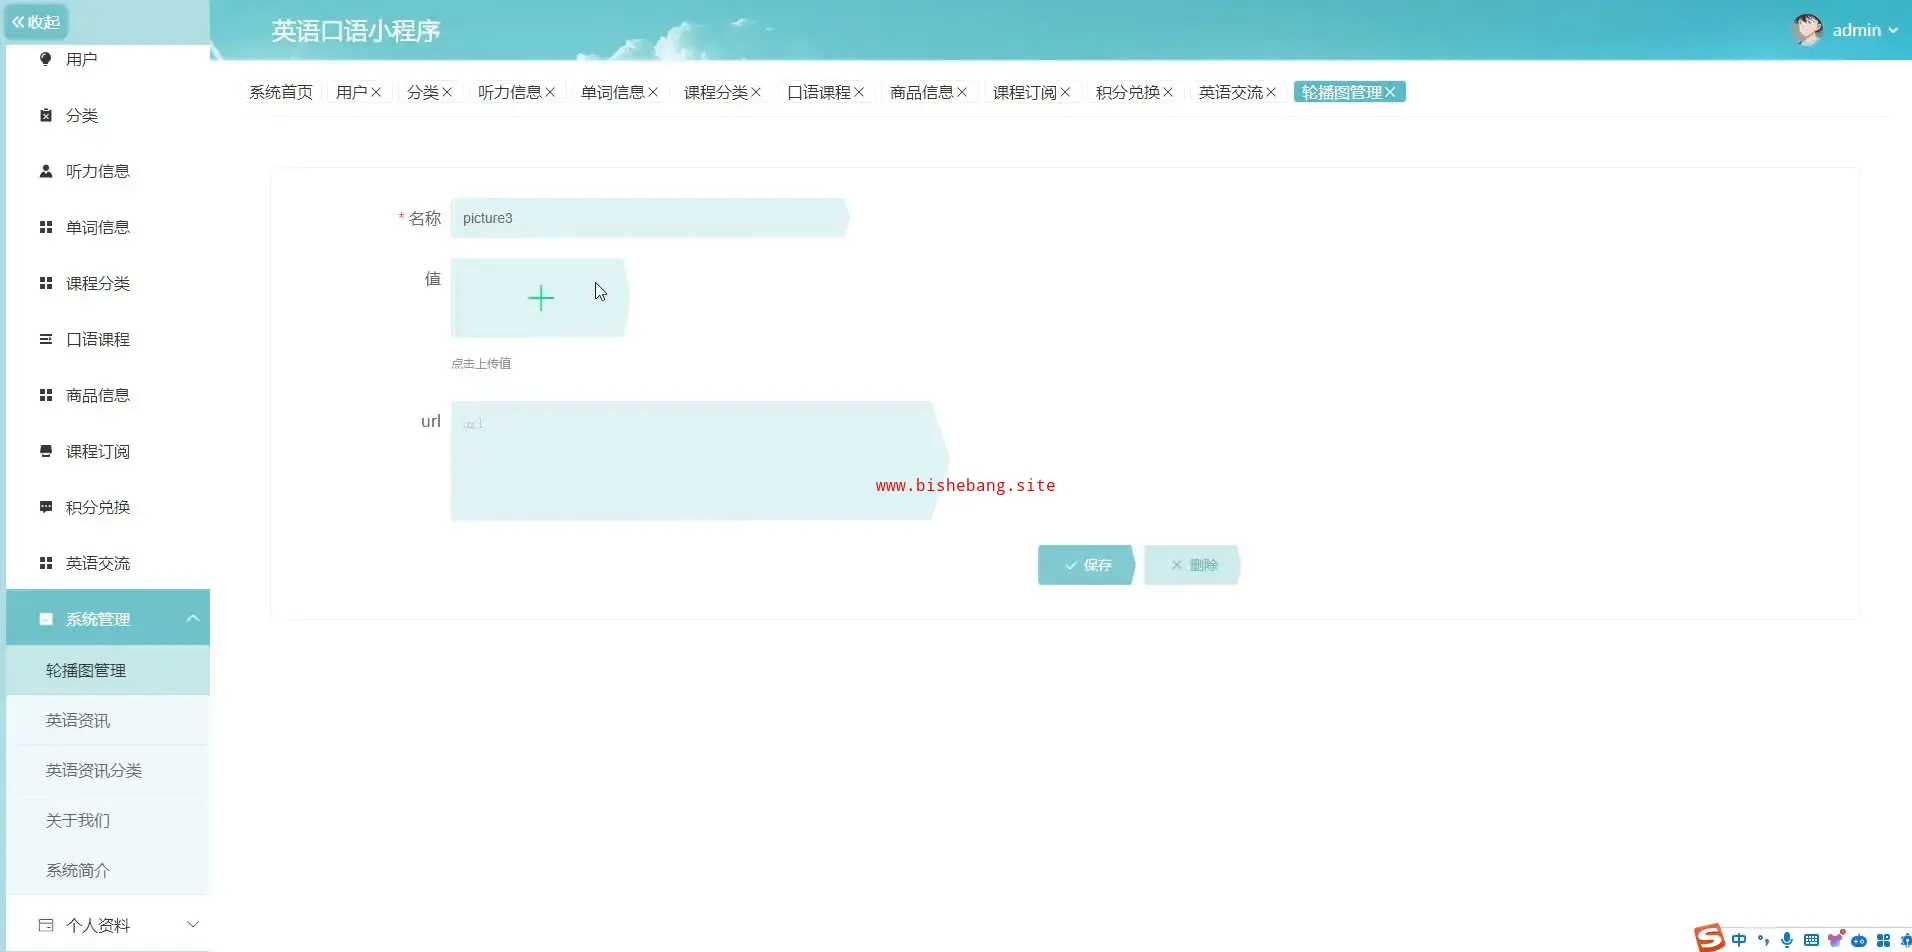Close the 听力信息 tab with its X
Viewport: 1912px width, 952px height.
click(x=550, y=92)
